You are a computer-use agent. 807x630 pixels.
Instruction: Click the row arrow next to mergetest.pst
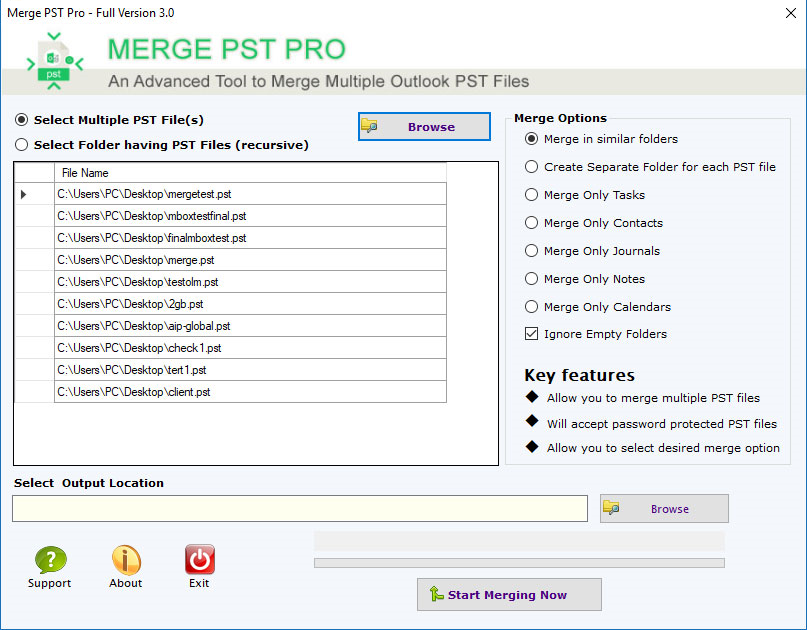click(23, 195)
